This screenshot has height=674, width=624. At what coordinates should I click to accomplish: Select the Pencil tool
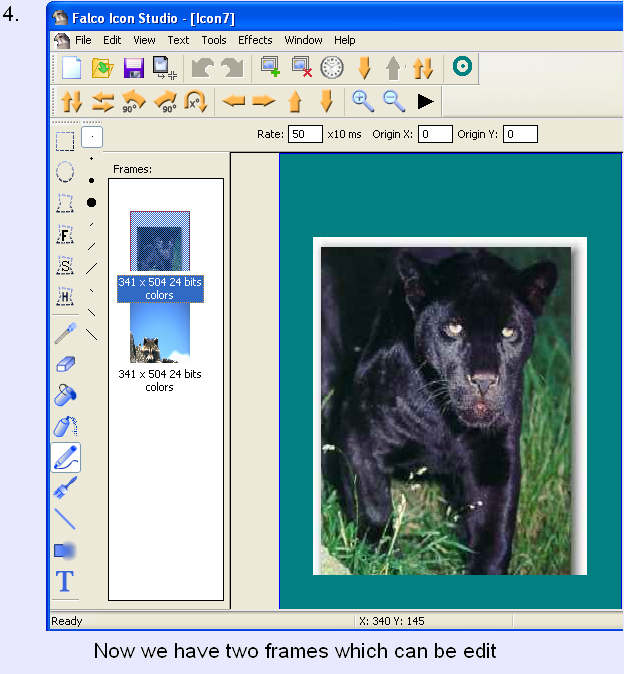coord(66,457)
